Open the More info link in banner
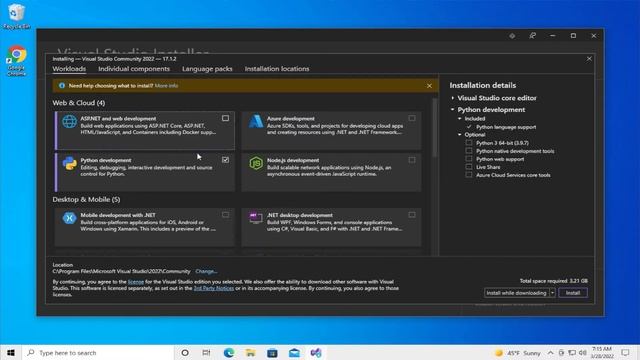This screenshot has width=640, height=360. coord(166,86)
